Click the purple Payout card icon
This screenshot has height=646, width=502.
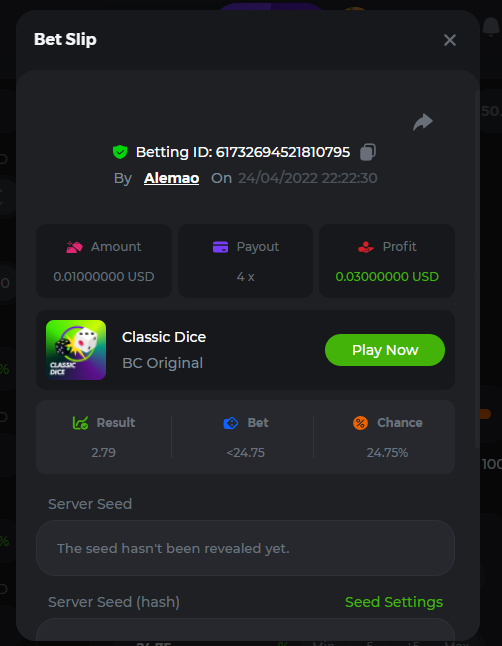click(x=221, y=247)
